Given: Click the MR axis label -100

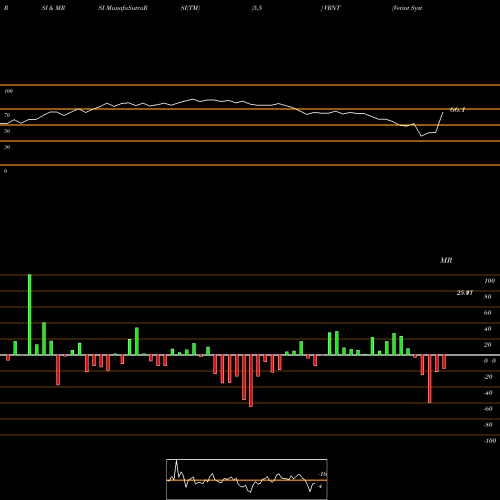Looking at the screenshot, I should 490,441.
